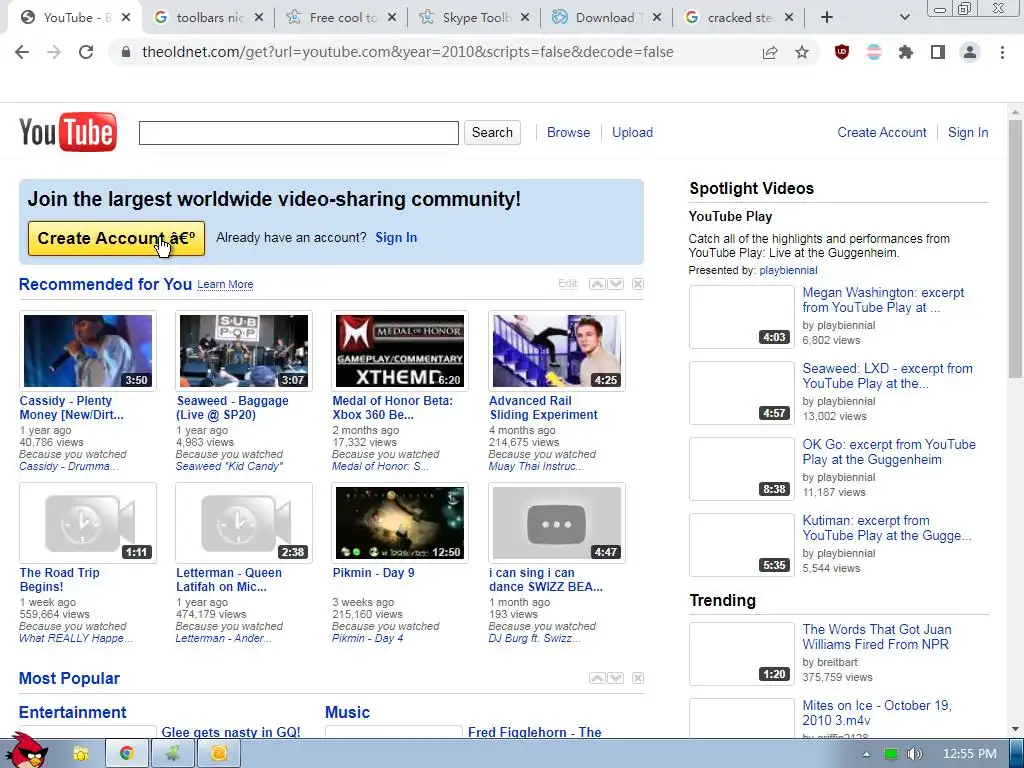1024x768 pixels.
Task: Remove the Most Popular section
Action: point(638,678)
